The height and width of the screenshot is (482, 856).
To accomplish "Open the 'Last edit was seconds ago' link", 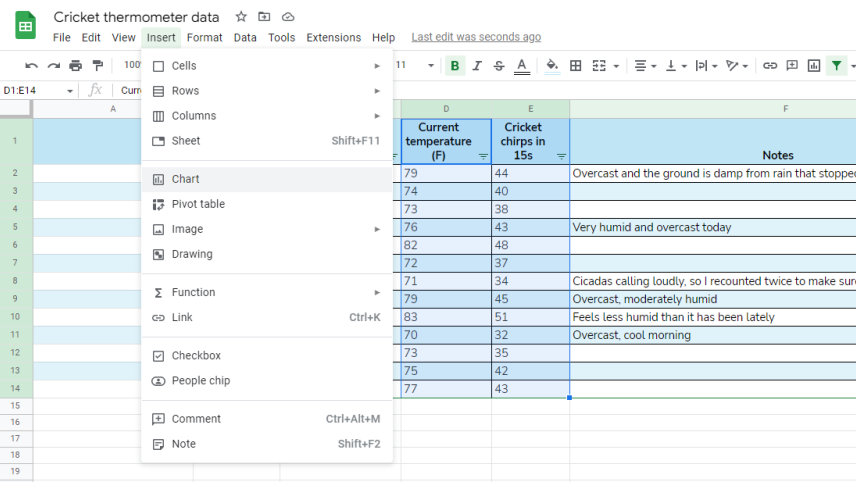I will pos(476,37).
